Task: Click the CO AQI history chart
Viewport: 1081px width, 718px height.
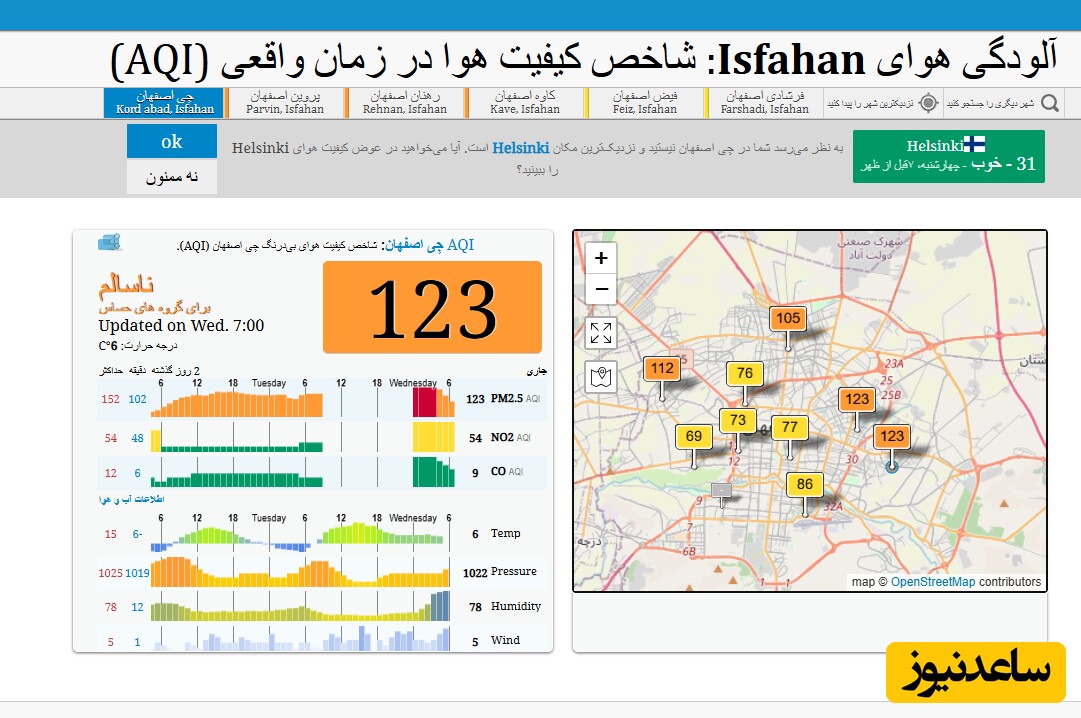Action: click(x=303, y=472)
